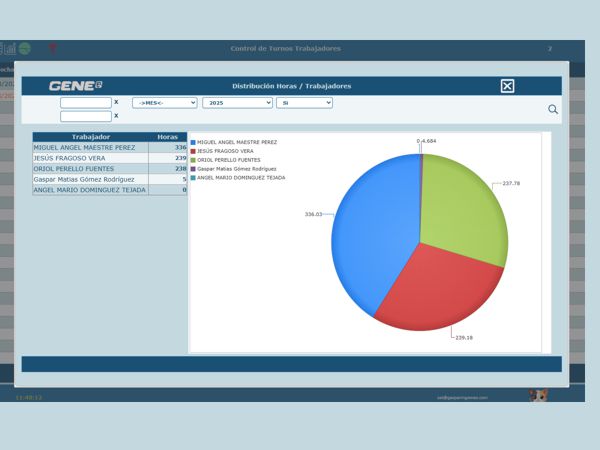Expand the 2025 year dropdown
The image size is (600, 450).
(237, 102)
